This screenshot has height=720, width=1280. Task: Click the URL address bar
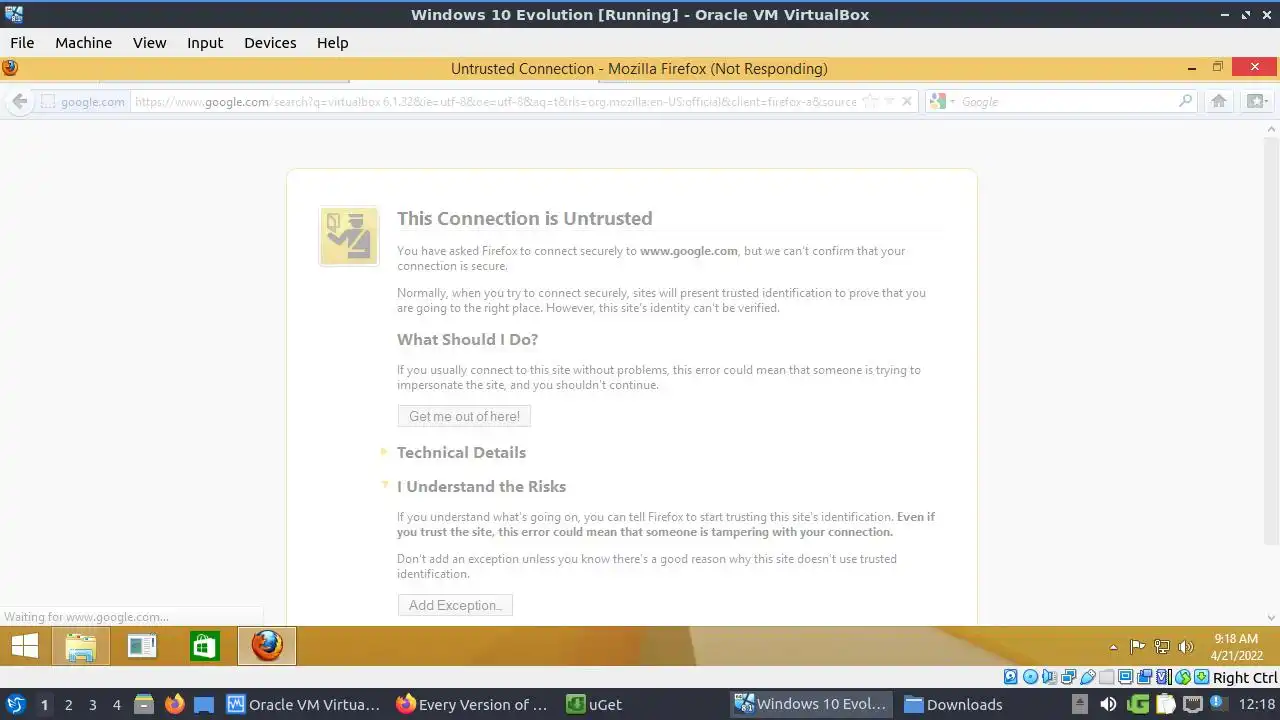tap(496, 101)
